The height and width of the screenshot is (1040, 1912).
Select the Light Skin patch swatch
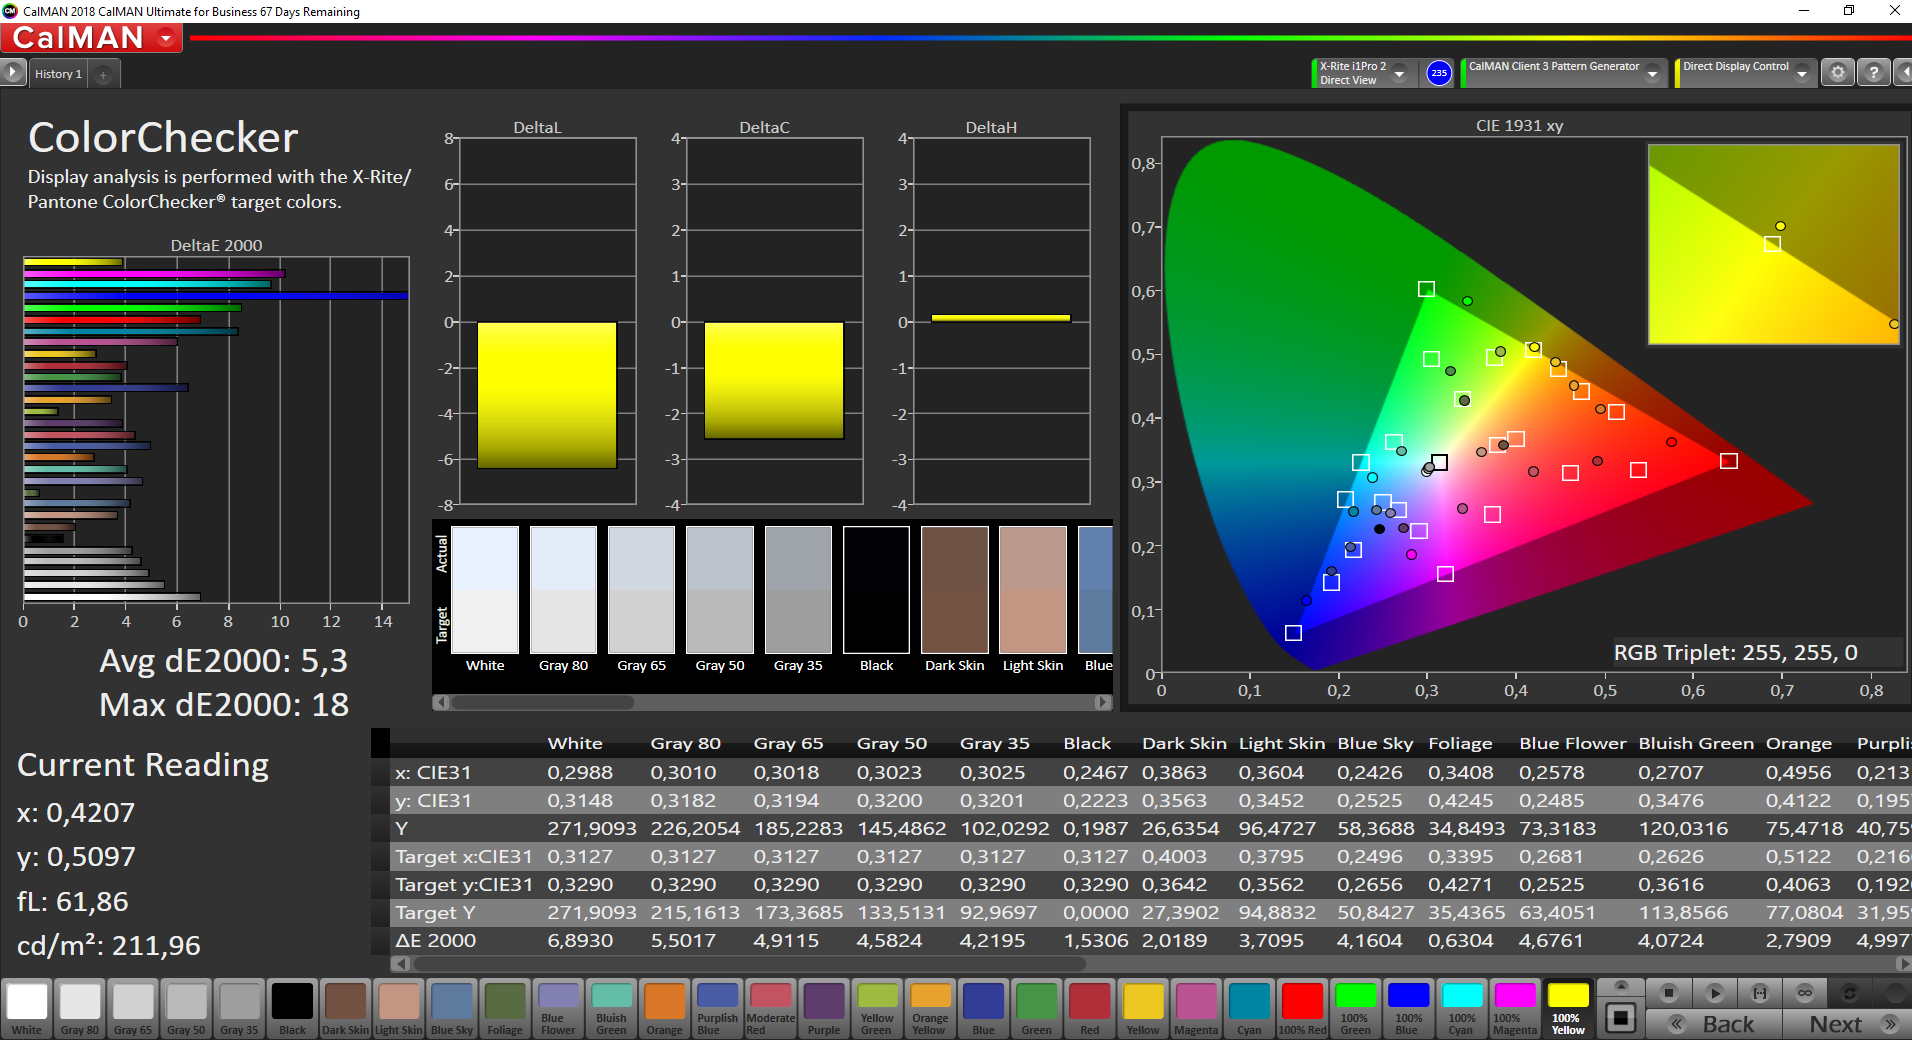[x=398, y=1008]
